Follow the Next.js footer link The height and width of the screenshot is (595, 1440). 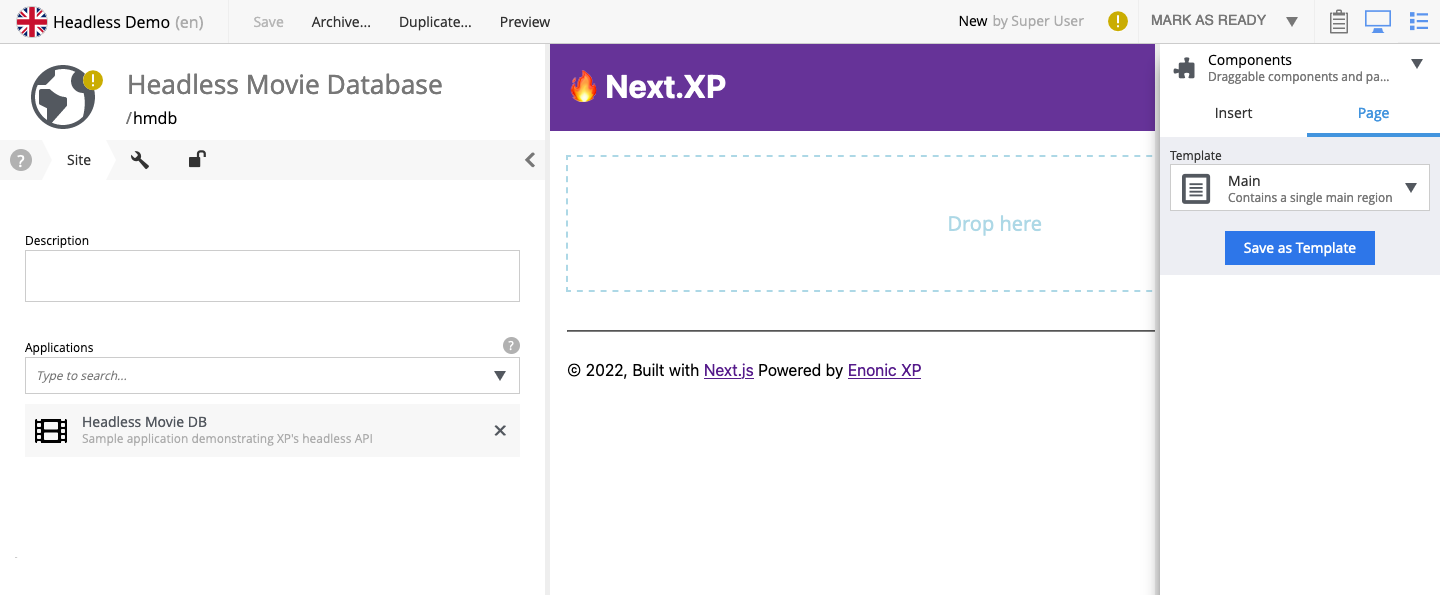click(729, 370)
